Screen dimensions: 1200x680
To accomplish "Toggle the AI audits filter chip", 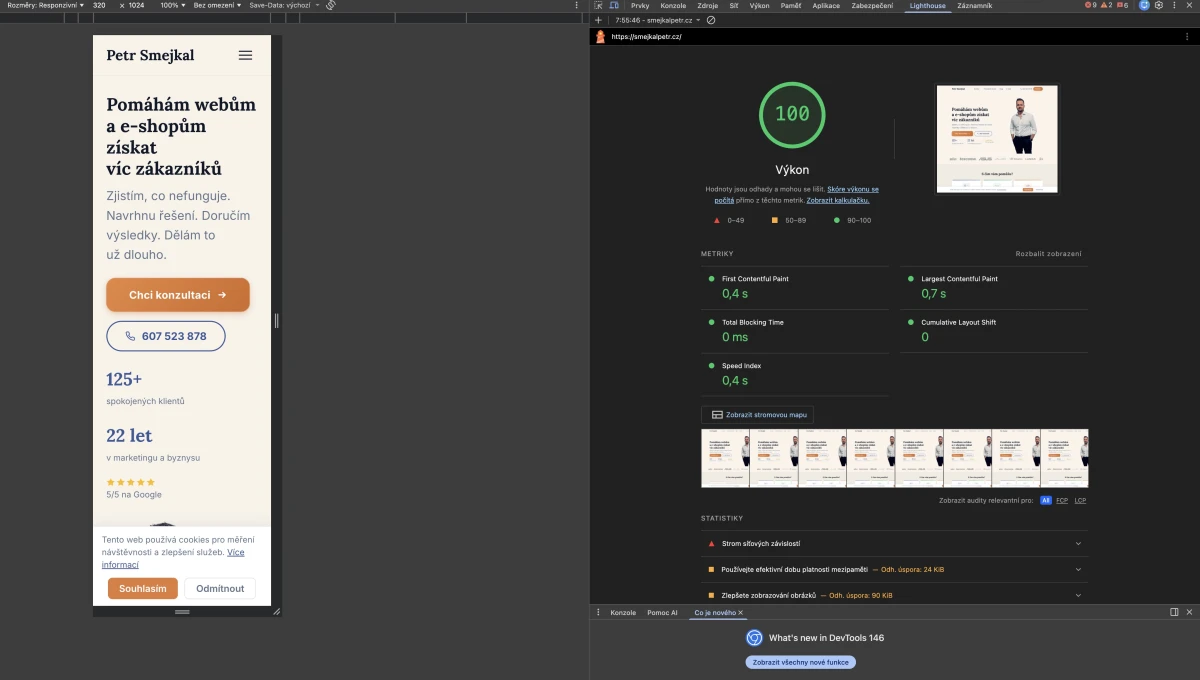I will [1045, 500].
